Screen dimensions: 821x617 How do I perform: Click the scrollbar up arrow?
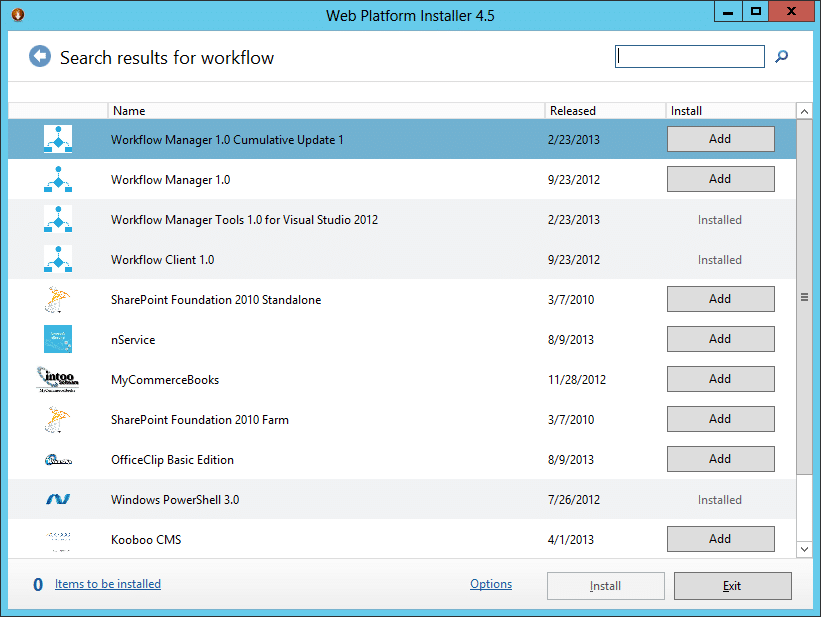(x=804, y=111)
